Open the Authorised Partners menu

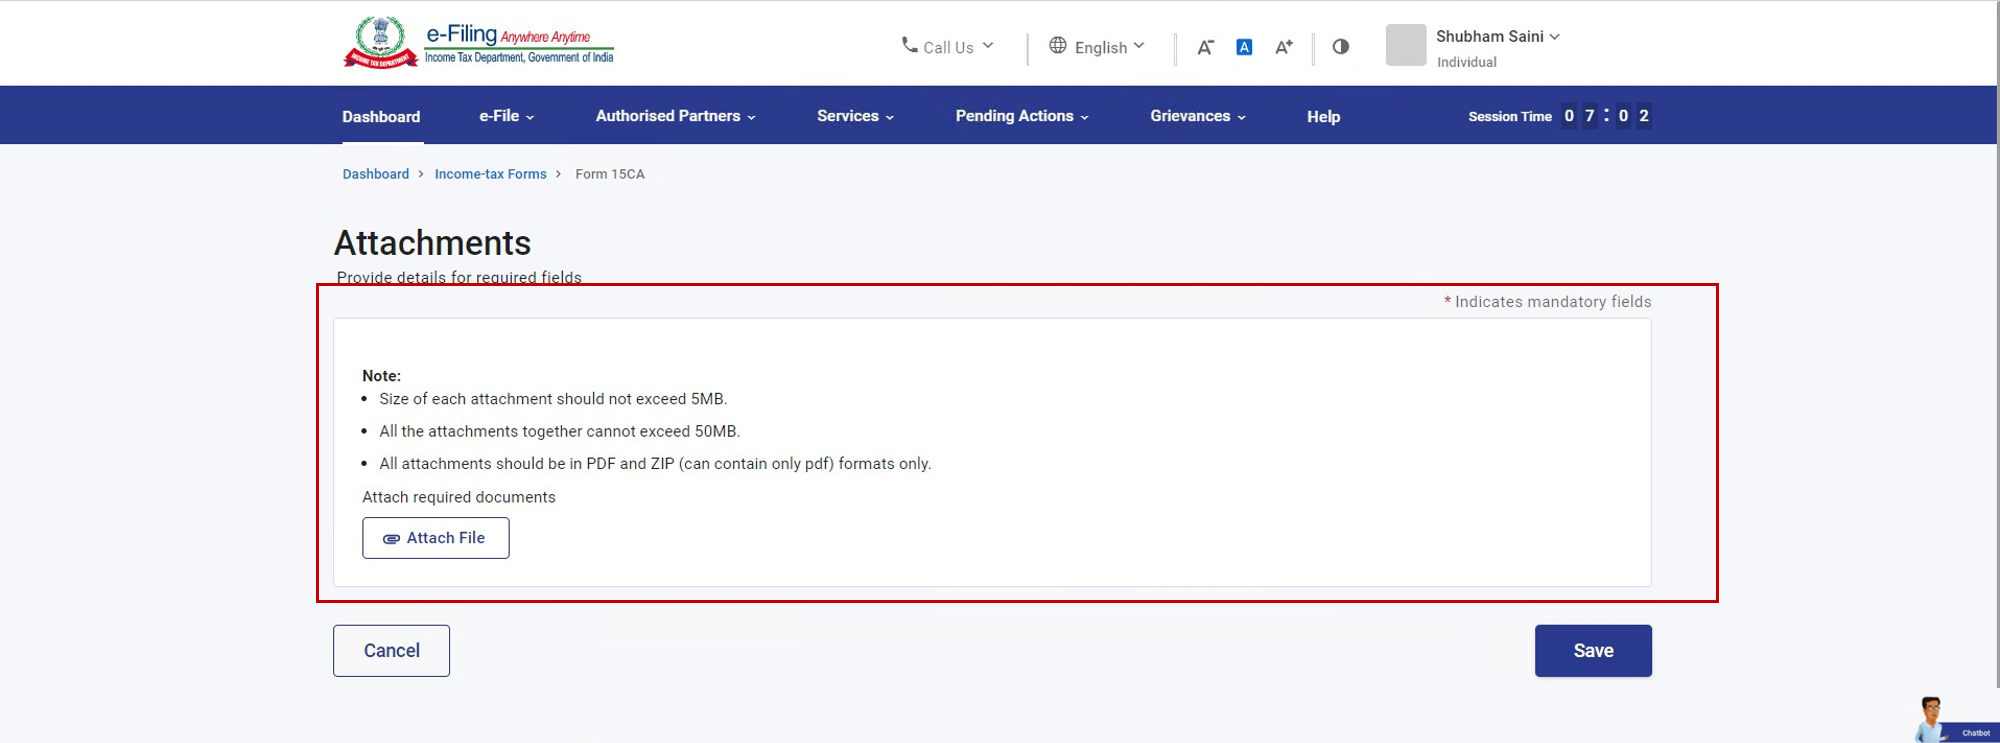click(x=675, y=116)
